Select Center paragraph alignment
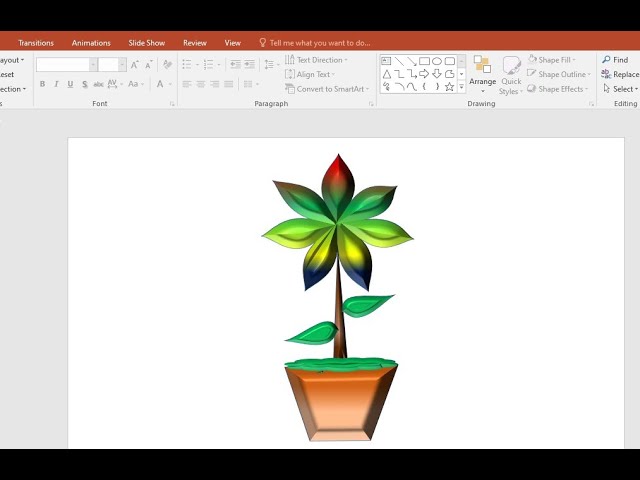The height and width of the screenshot is (480, 640). click(201, 84)
